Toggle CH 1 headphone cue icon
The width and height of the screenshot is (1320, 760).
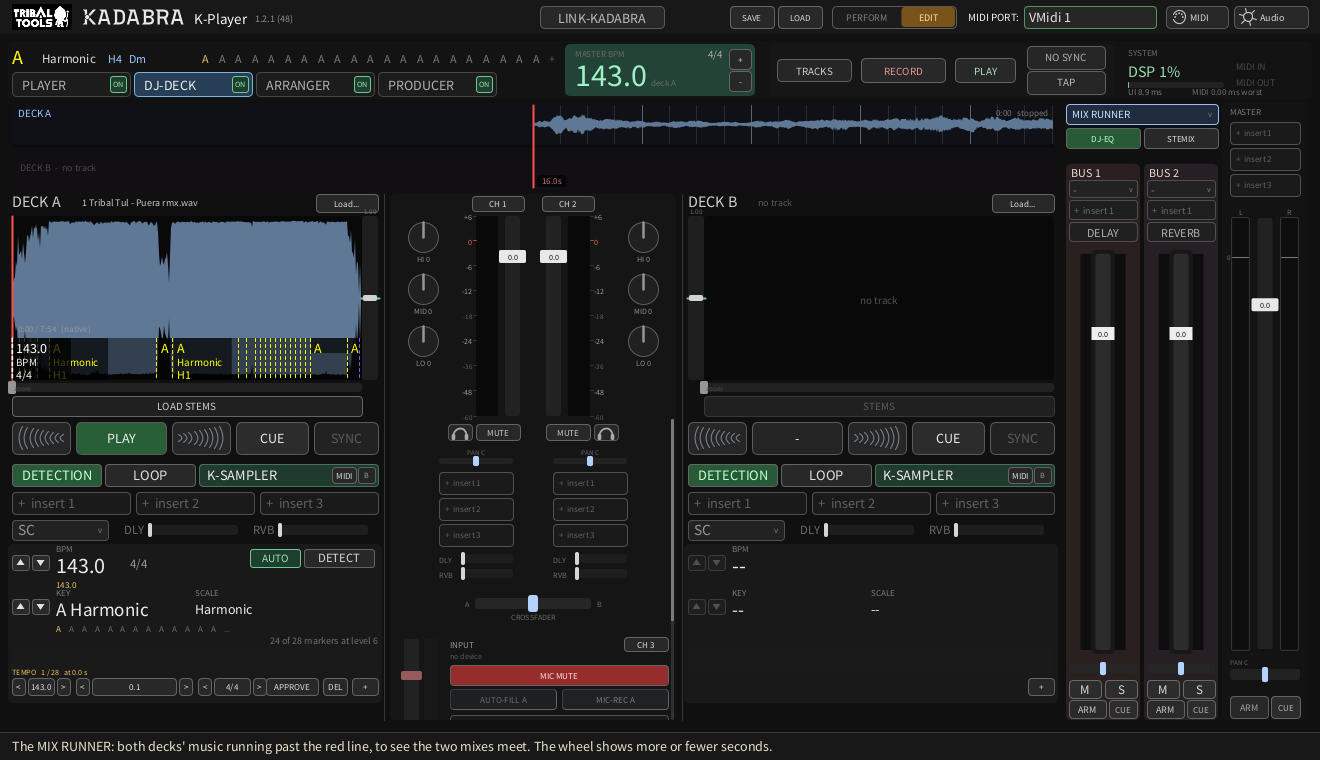click(x=460, y=433)
